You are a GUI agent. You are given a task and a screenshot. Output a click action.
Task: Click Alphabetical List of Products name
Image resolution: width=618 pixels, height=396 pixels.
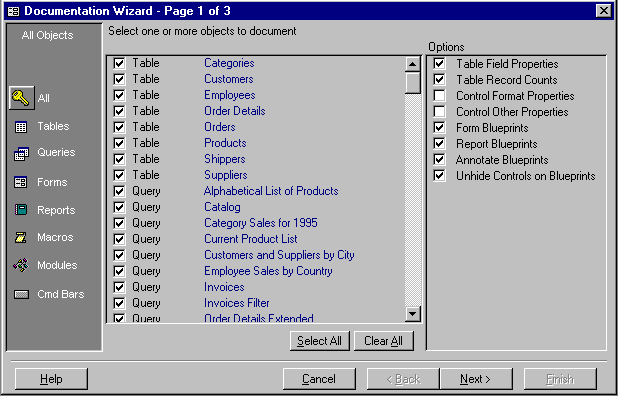[x=271, y=191]
